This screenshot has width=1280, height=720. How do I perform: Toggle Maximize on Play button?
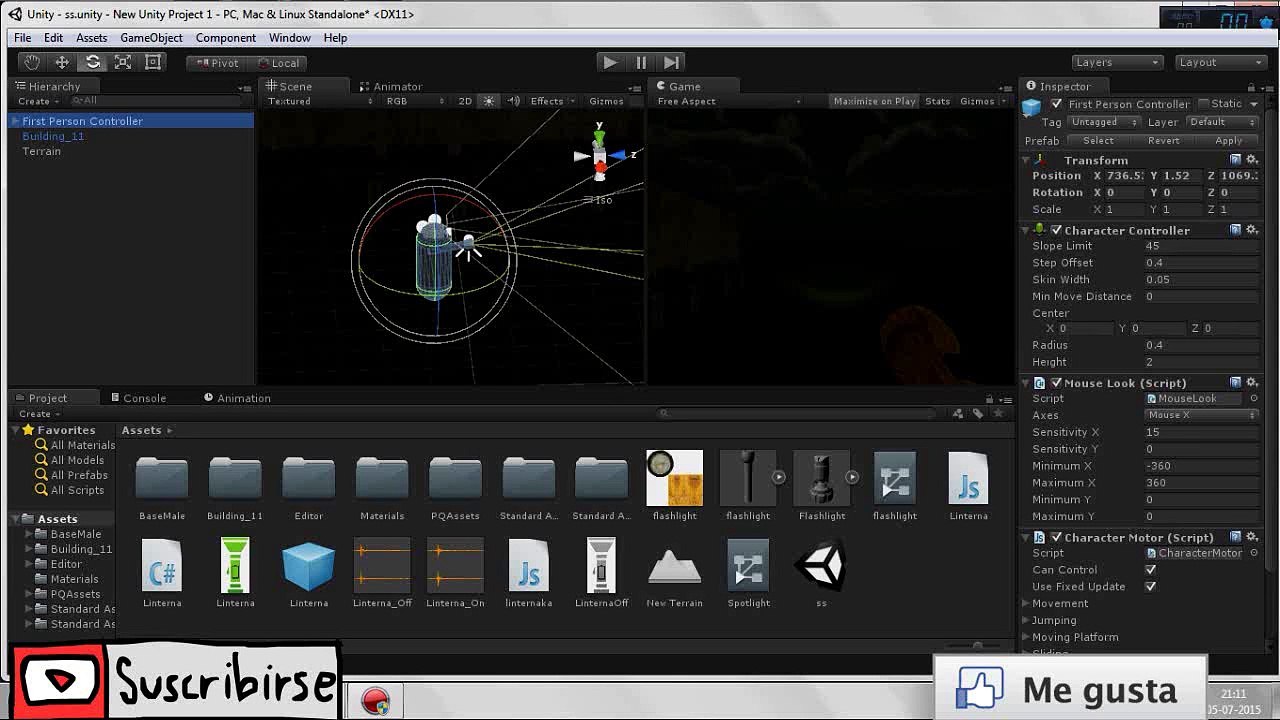[x=874, y=101]
